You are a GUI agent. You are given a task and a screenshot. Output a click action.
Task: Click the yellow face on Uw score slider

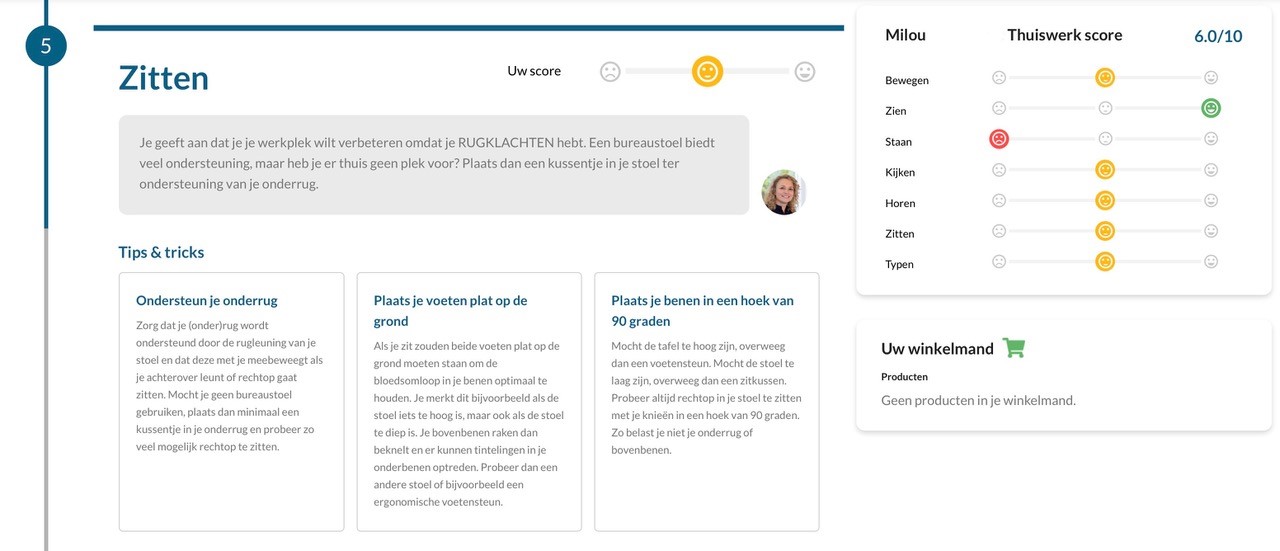tap(707, 72)
